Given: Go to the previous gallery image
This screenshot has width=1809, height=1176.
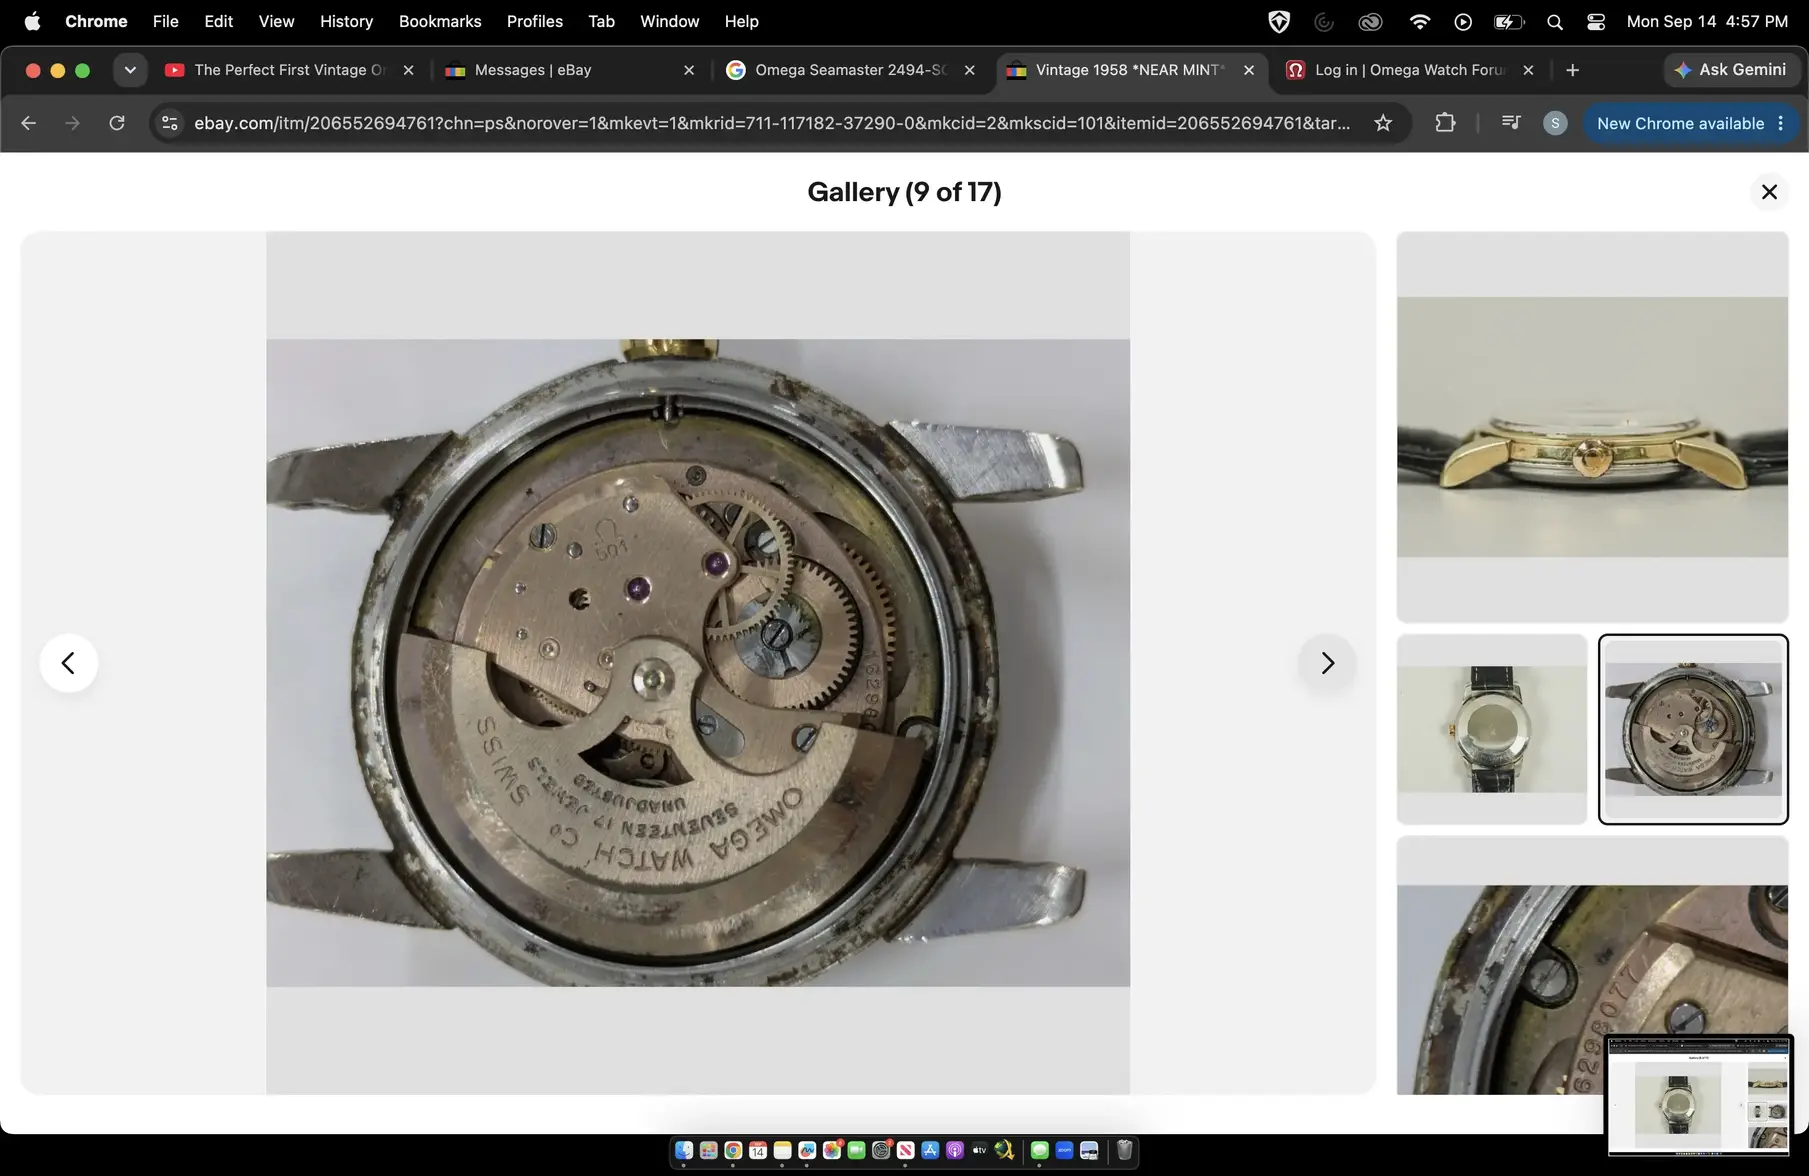Looking at the screenshot, I should click(x=68, y=662).
